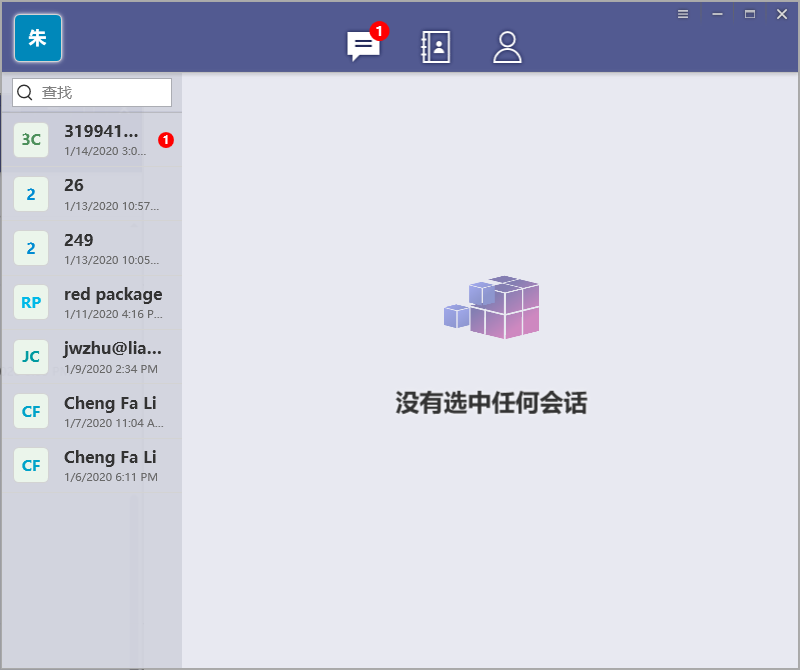
Task: Click timestamp 1/9/2020 2:34 PM
Action: click(x=111, y=369)
